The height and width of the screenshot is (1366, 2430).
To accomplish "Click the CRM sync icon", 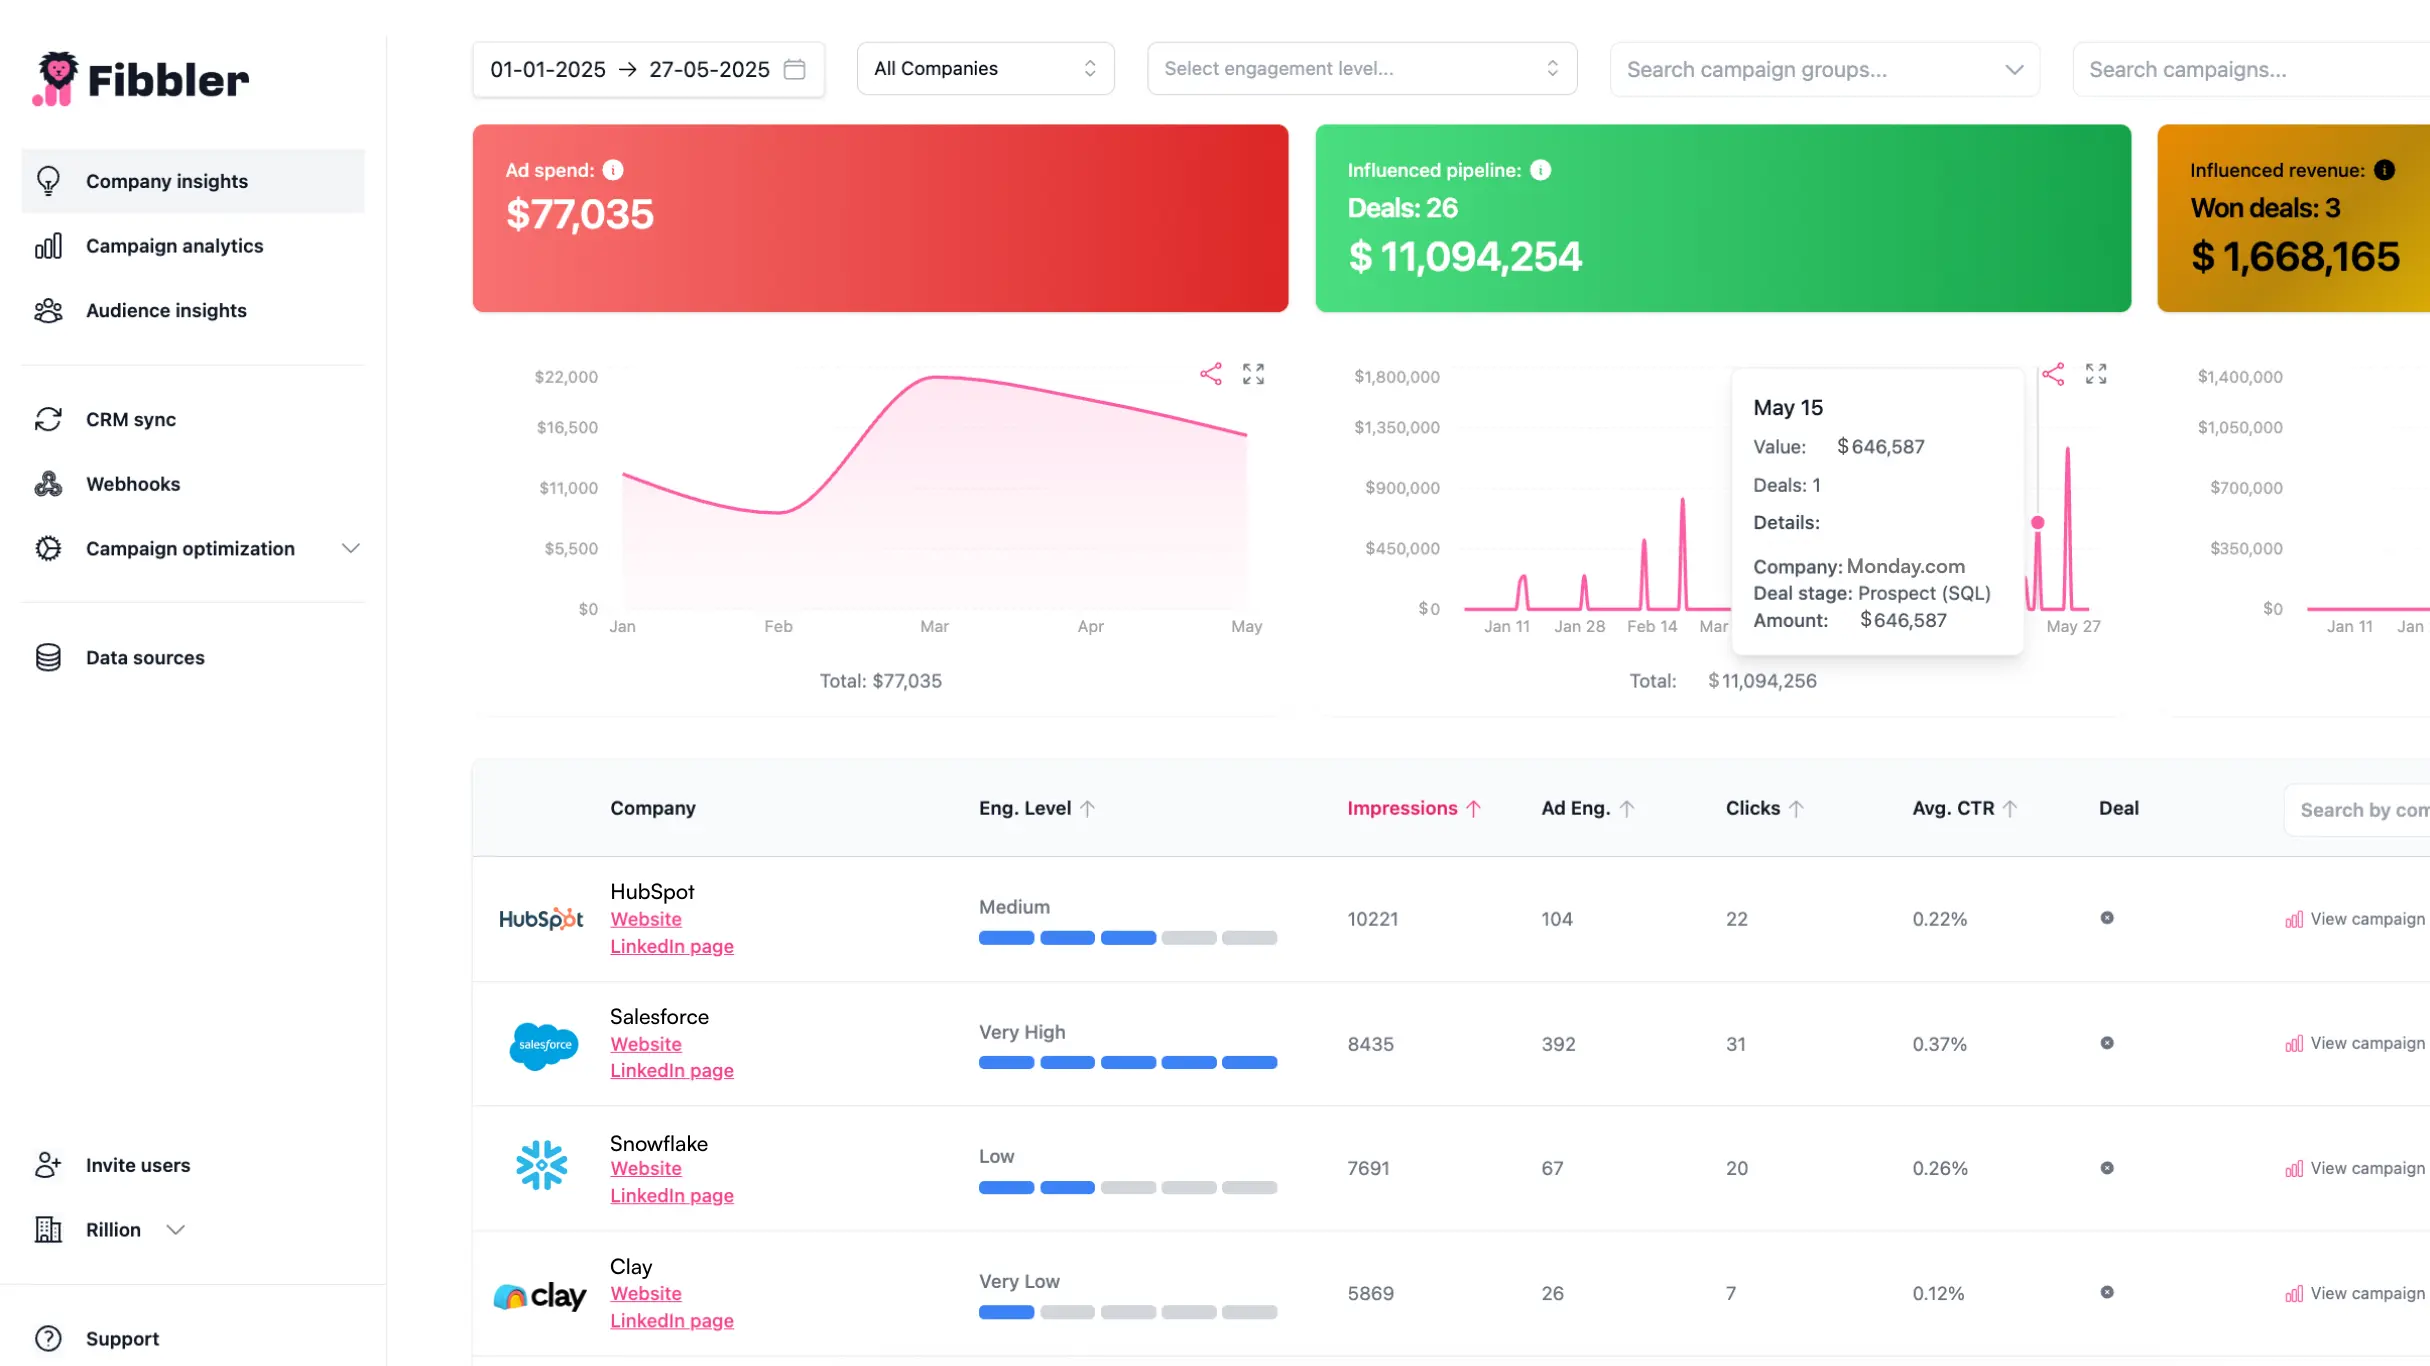I will click(48, 419).
